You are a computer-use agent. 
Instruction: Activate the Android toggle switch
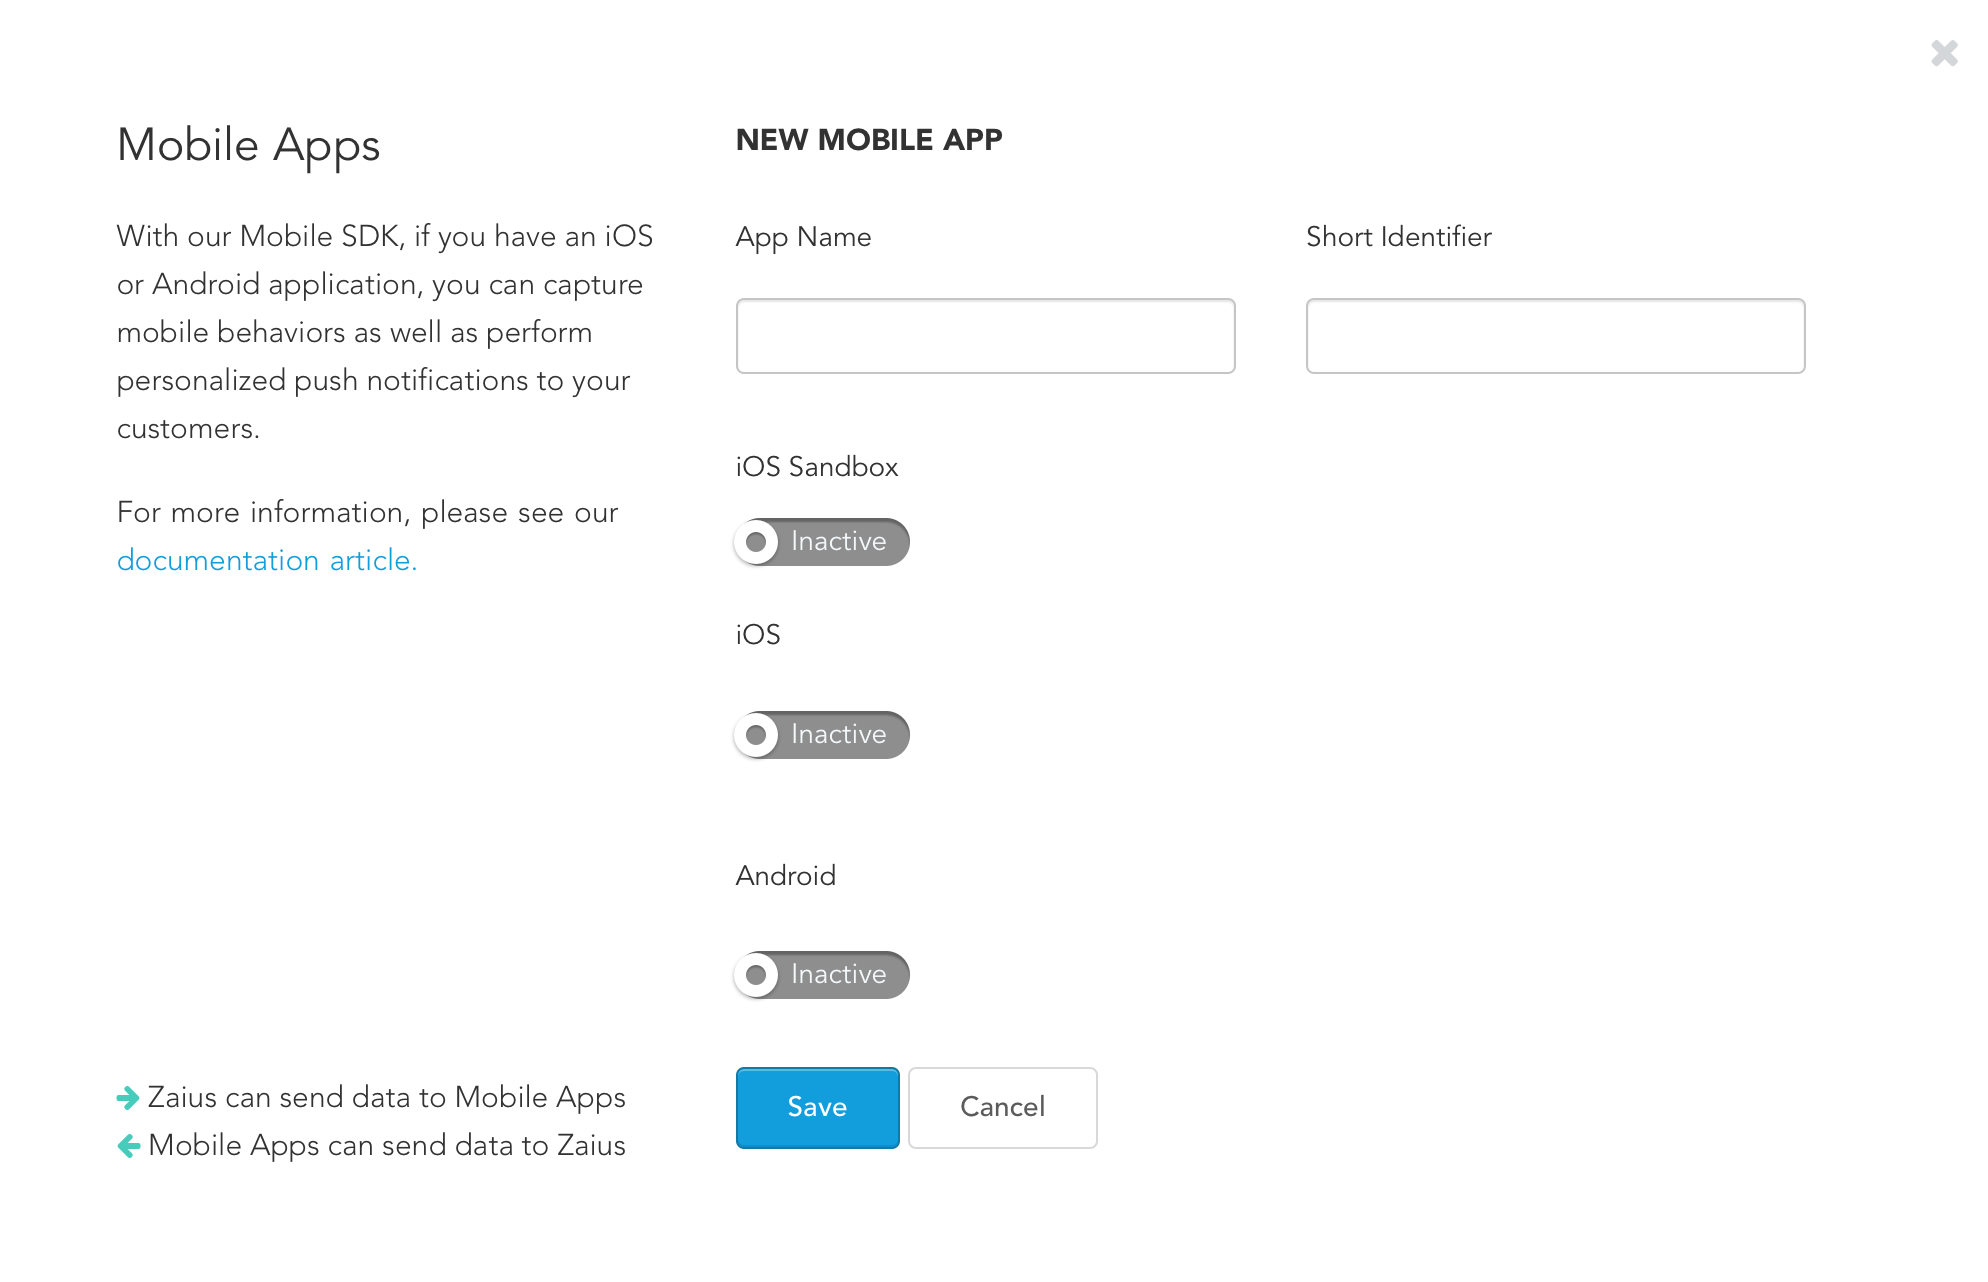pyautogui.click(x=822, y=975)
